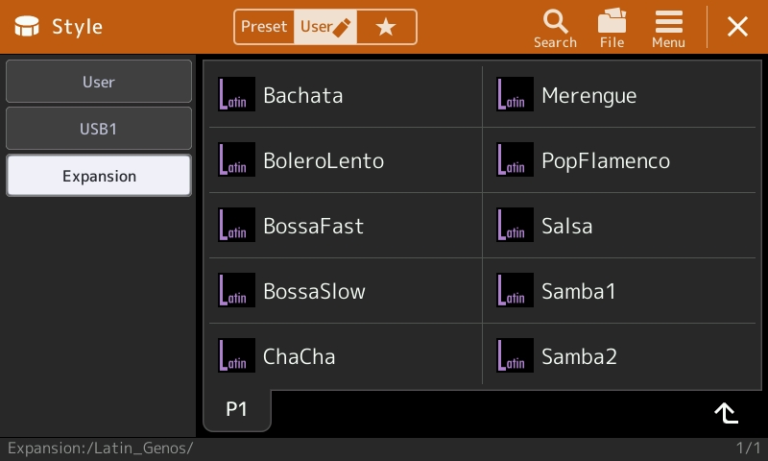Switch to the Preset toggle
Viewport: 768px width, 461px height.
pyautogui.click(x=264, y=26)
